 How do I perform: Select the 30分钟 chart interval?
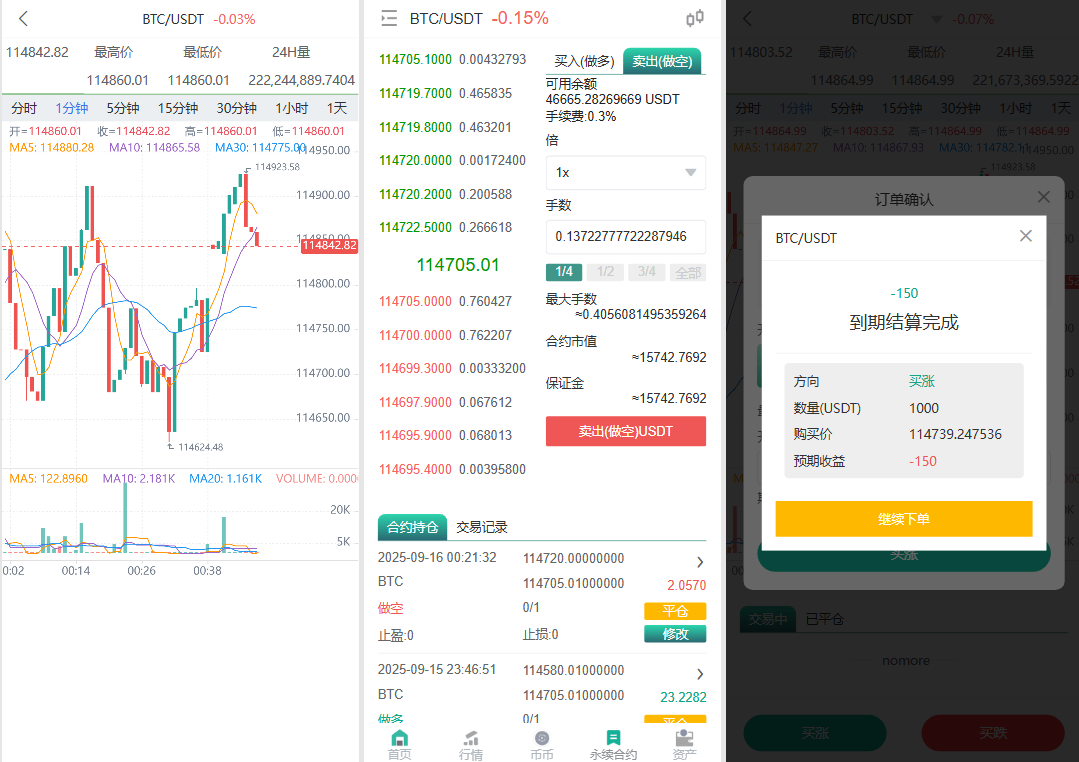tap(236, 108)
